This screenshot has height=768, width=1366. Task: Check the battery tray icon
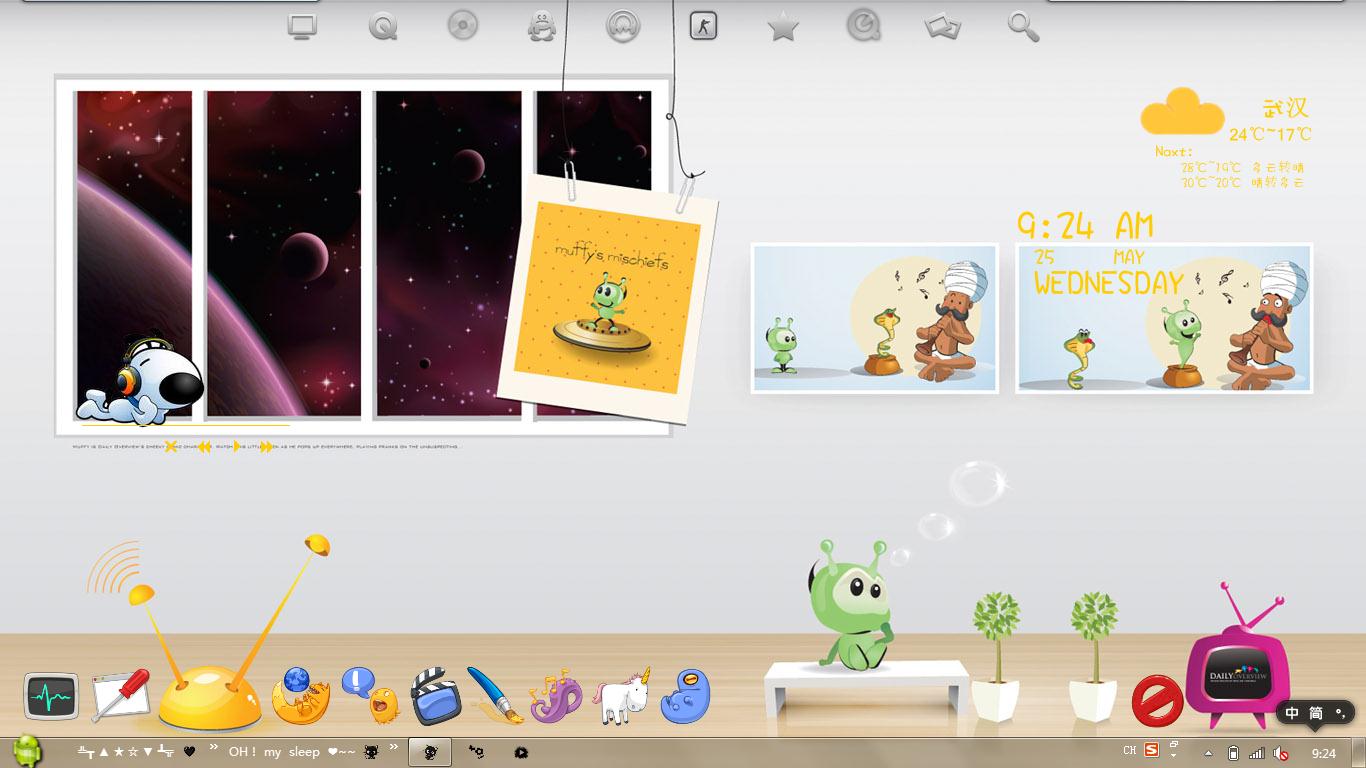pos(1233,753)
